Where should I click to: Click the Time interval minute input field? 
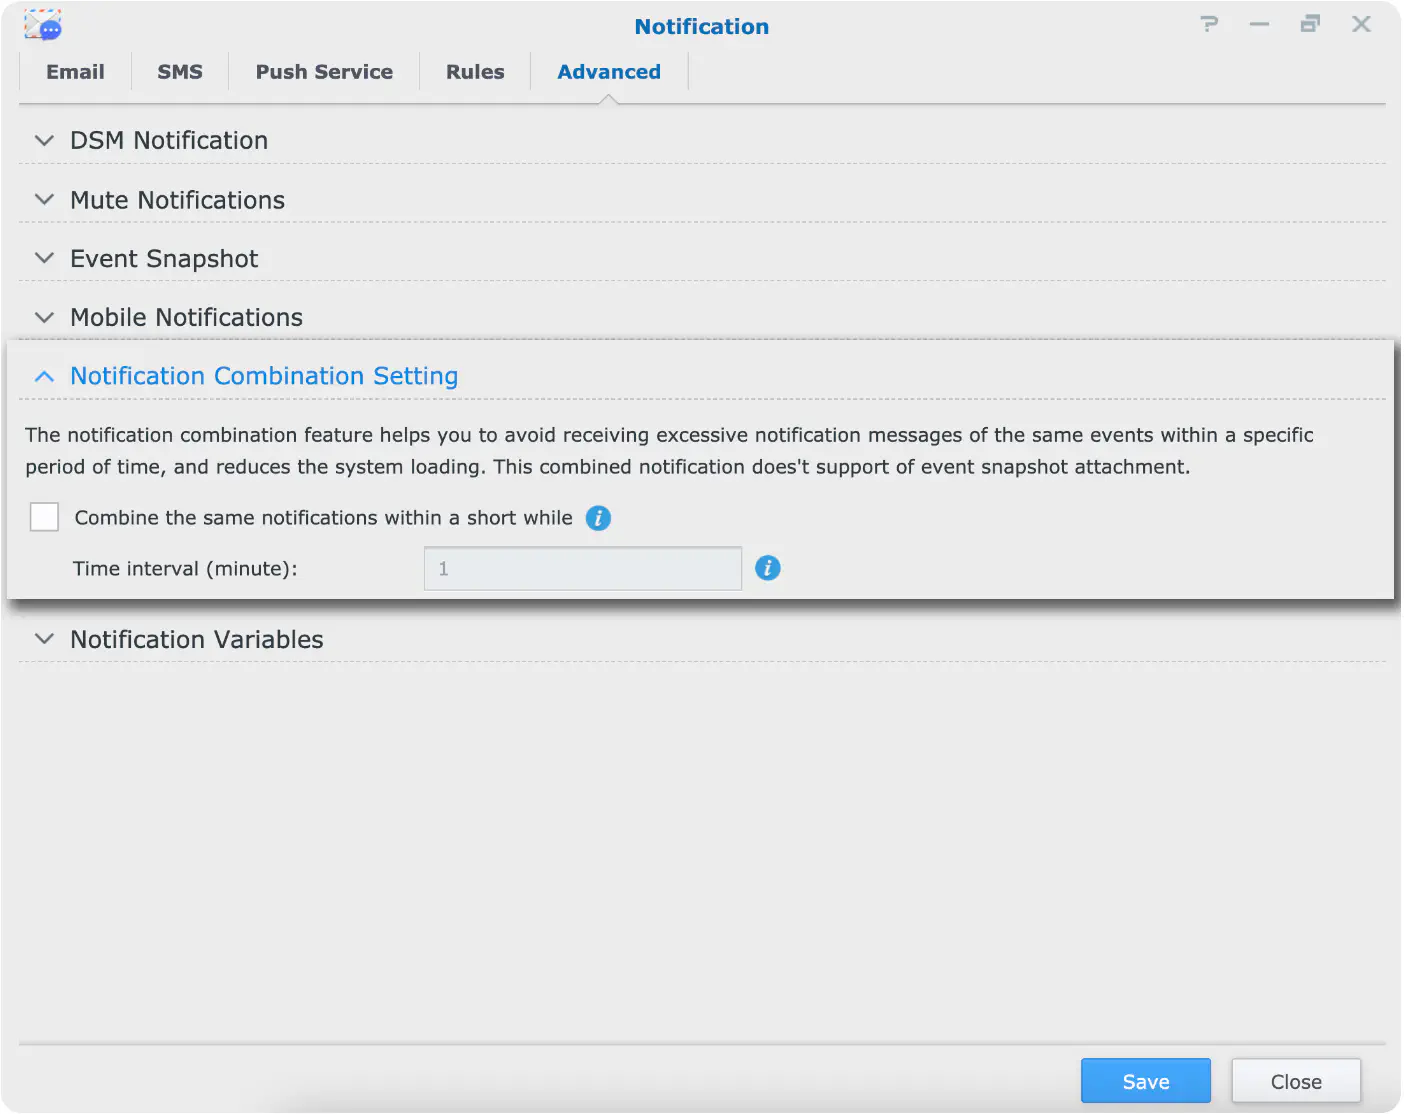[x=583, y=568]
